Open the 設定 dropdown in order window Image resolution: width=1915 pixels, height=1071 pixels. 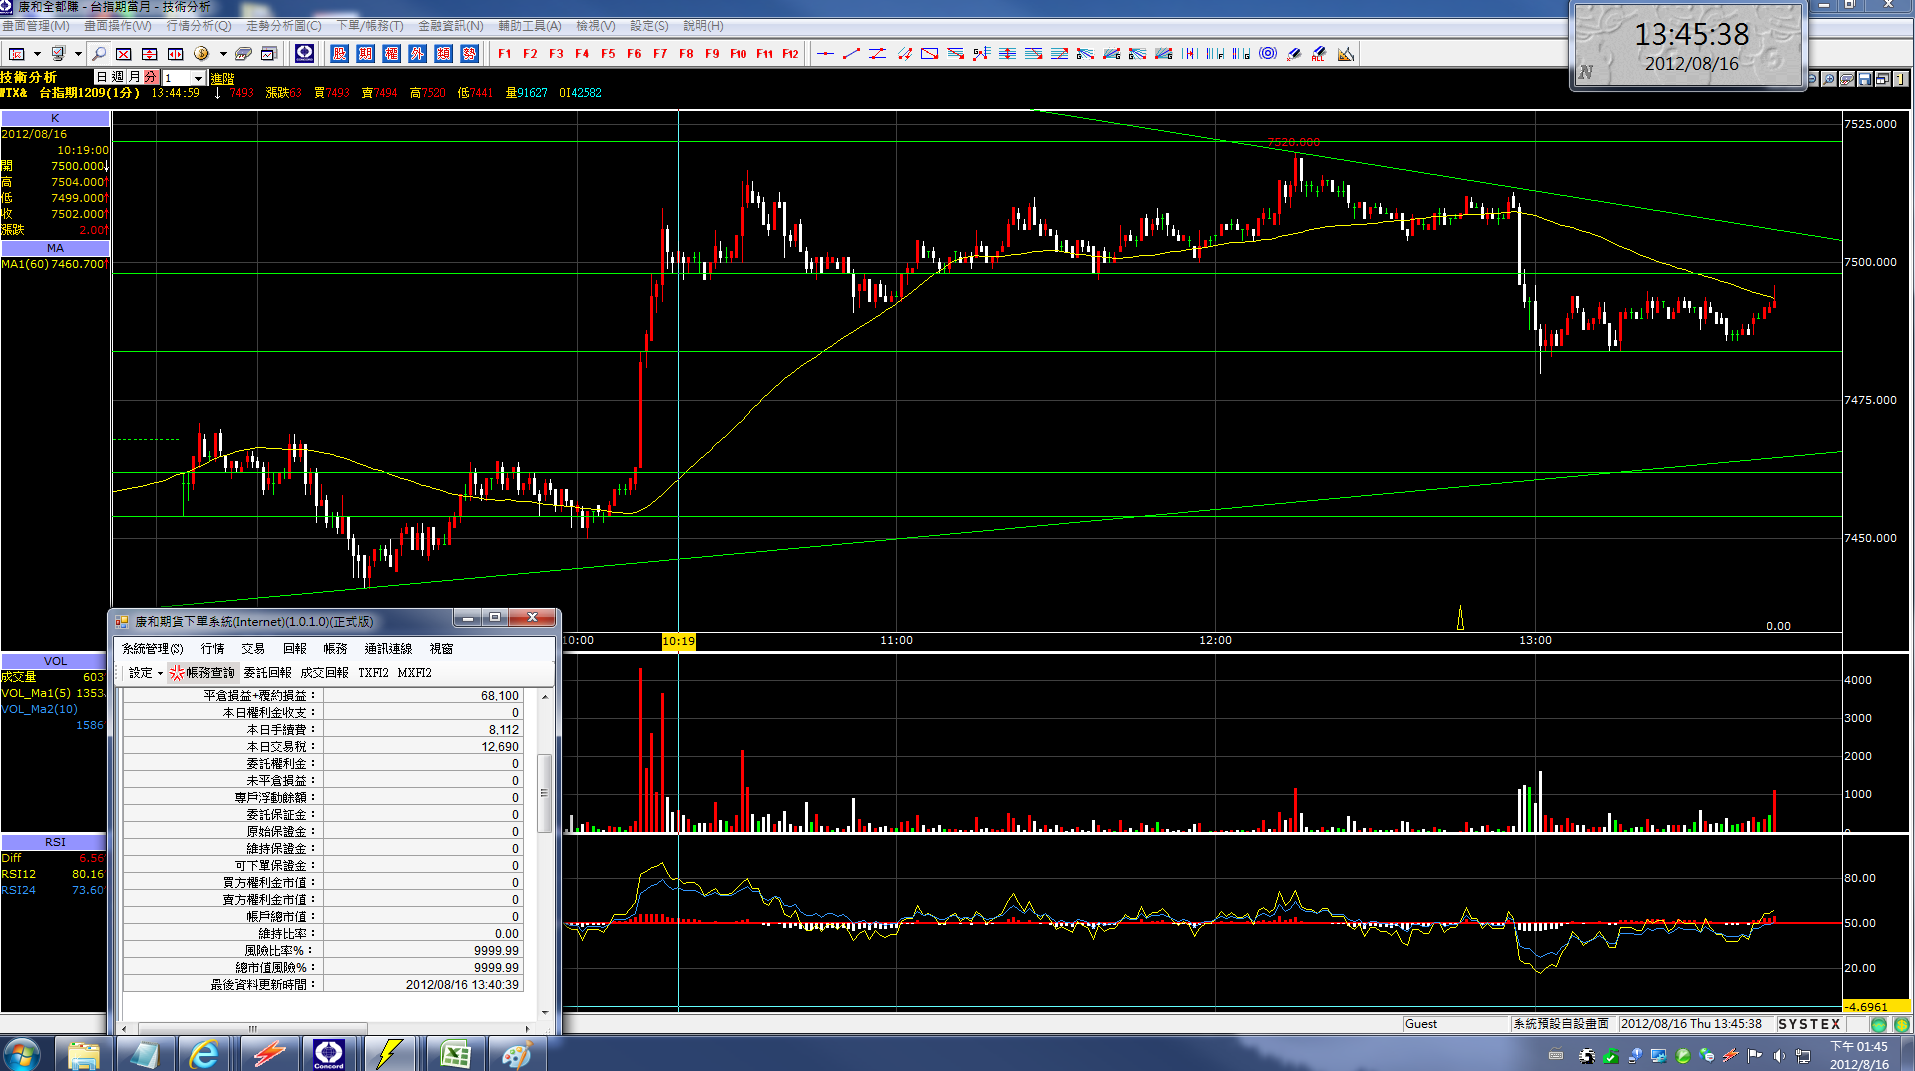(x=145, y=673)
